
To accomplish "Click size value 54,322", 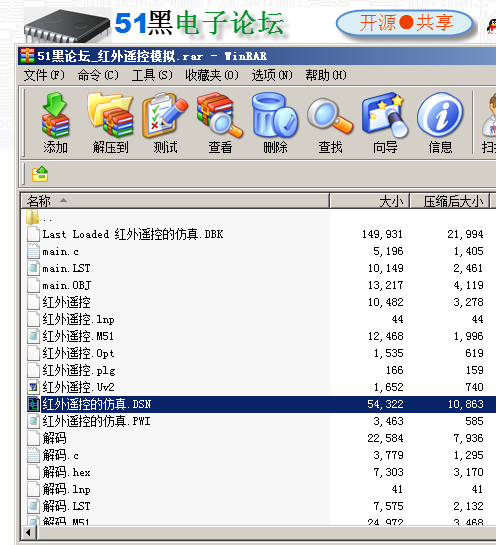I will (385, 404).
